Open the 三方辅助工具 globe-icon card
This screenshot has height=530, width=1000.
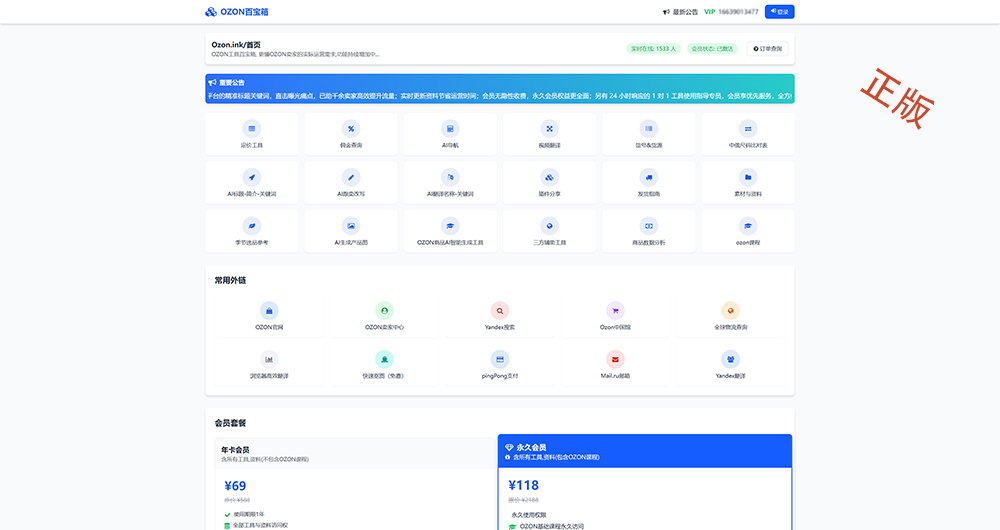[549, 232]
